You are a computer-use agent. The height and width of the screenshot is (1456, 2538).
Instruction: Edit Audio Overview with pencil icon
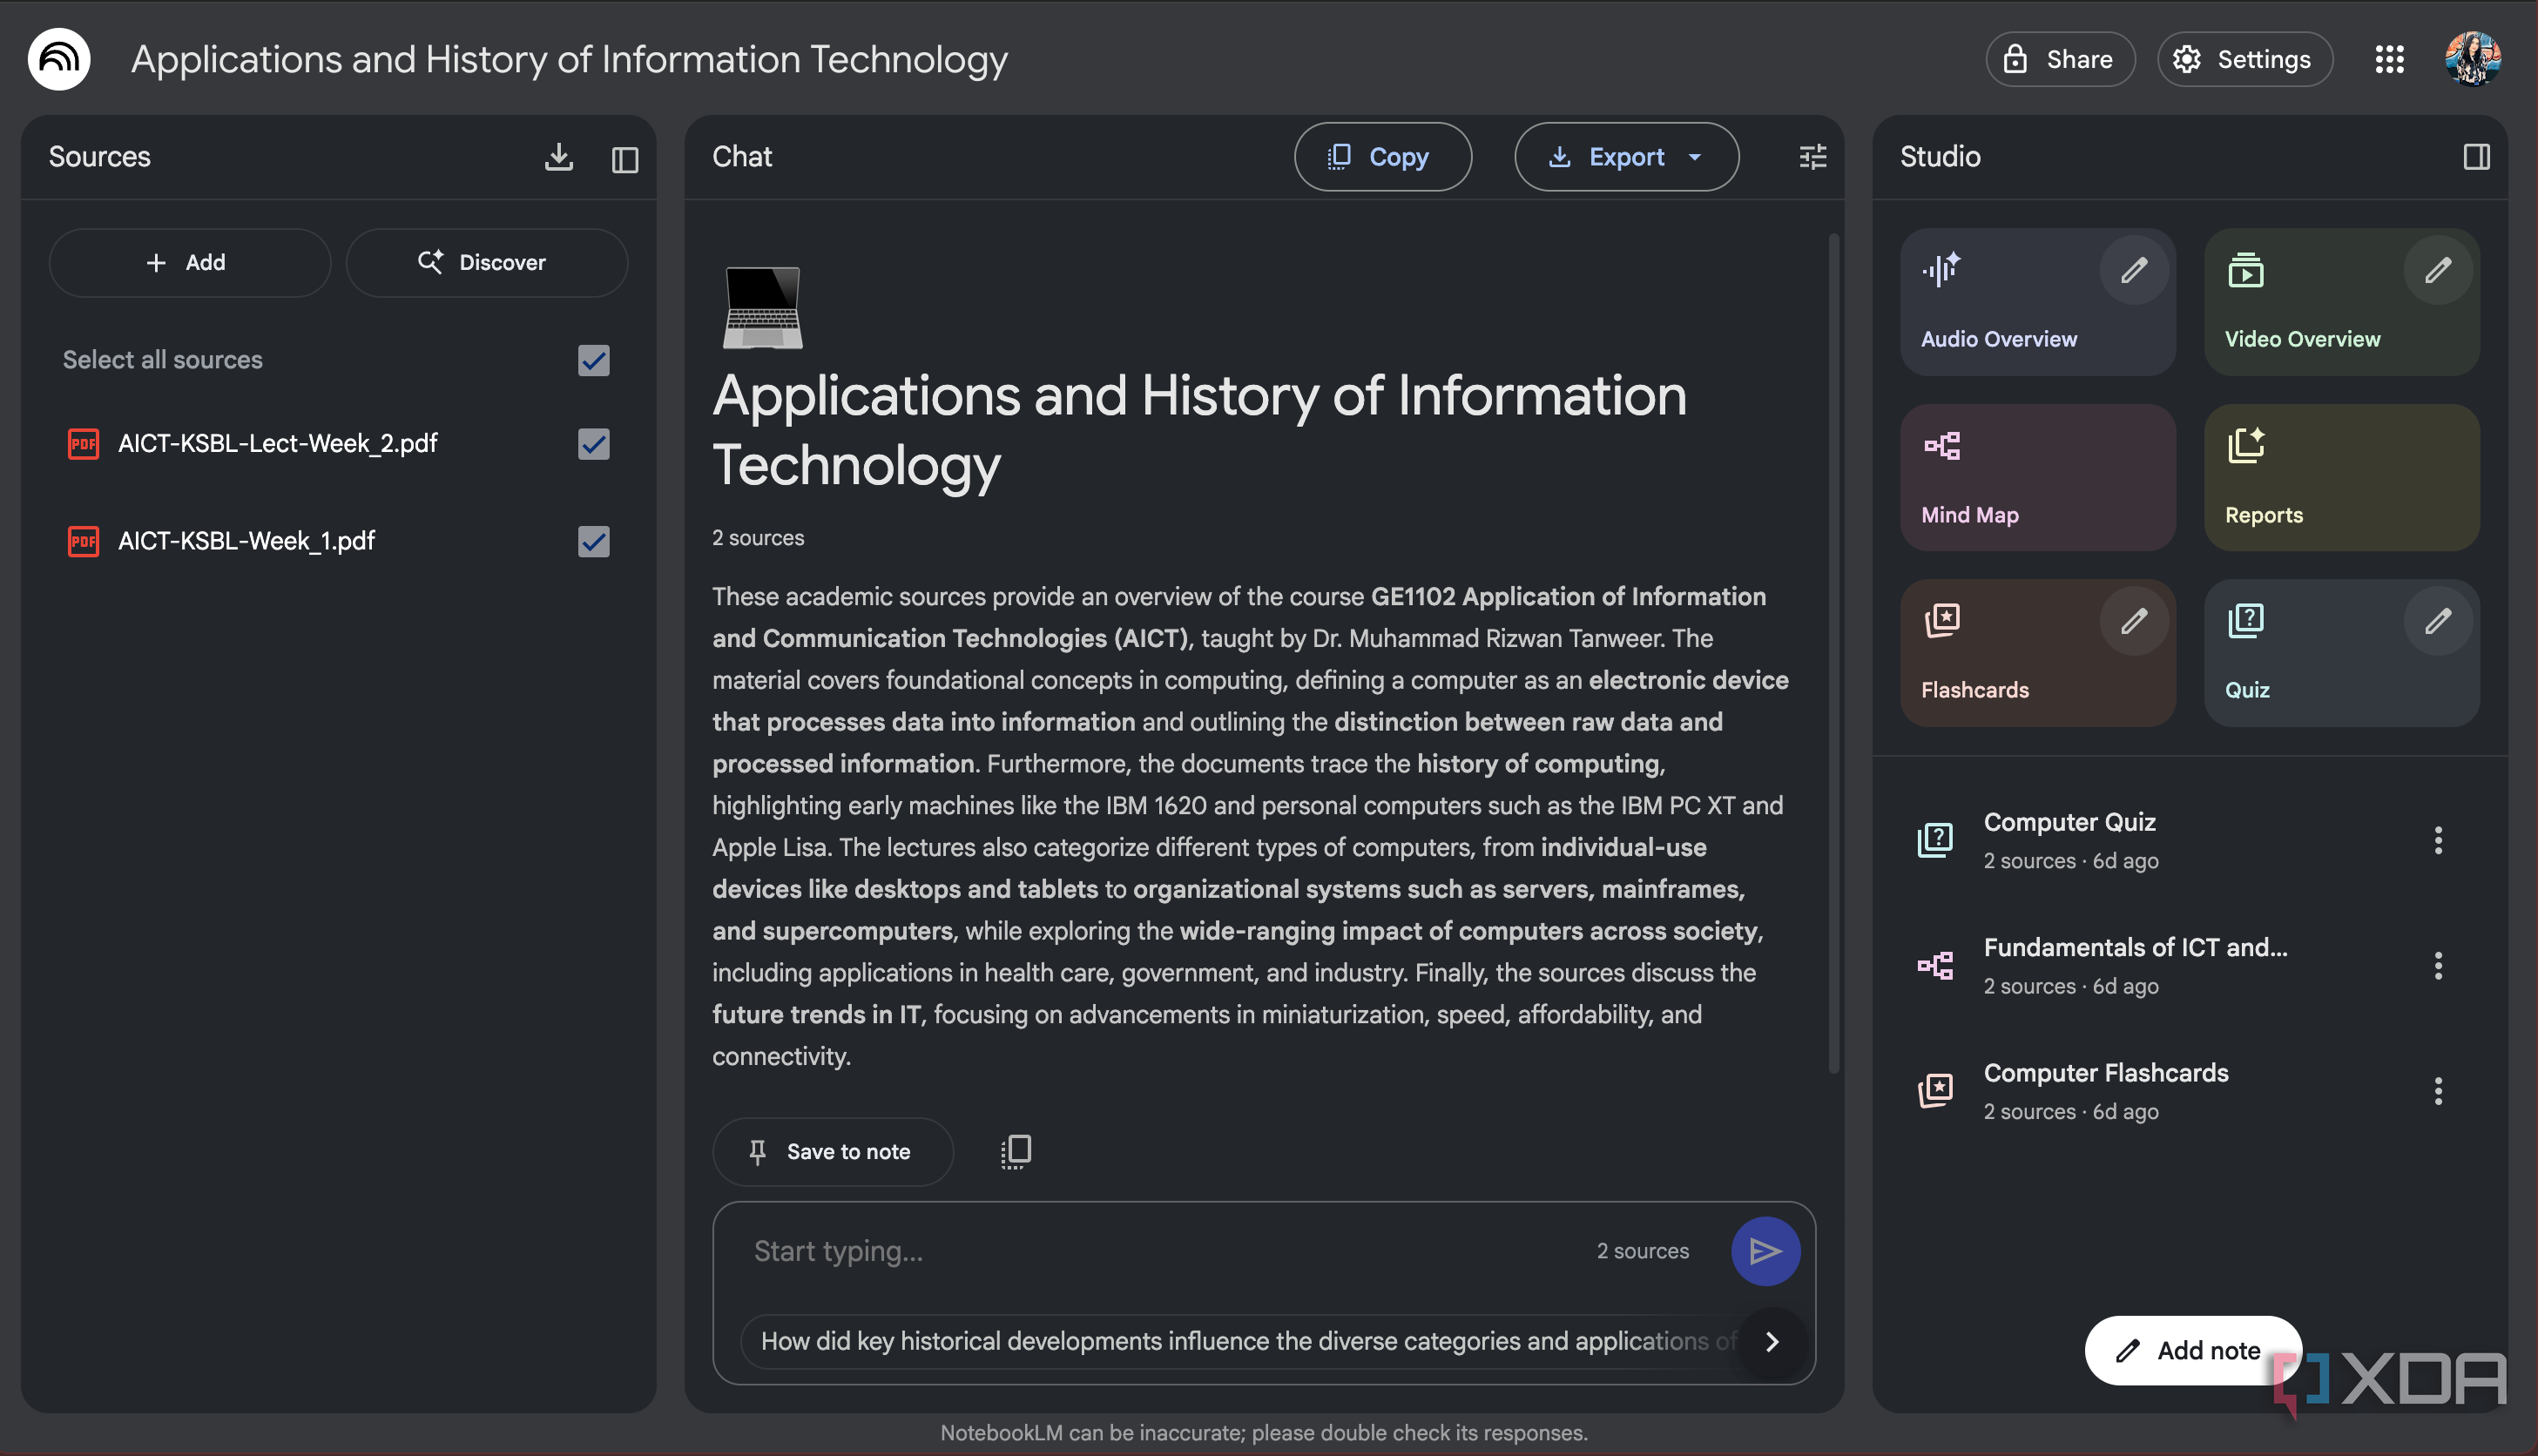(x=2133, y=270)
